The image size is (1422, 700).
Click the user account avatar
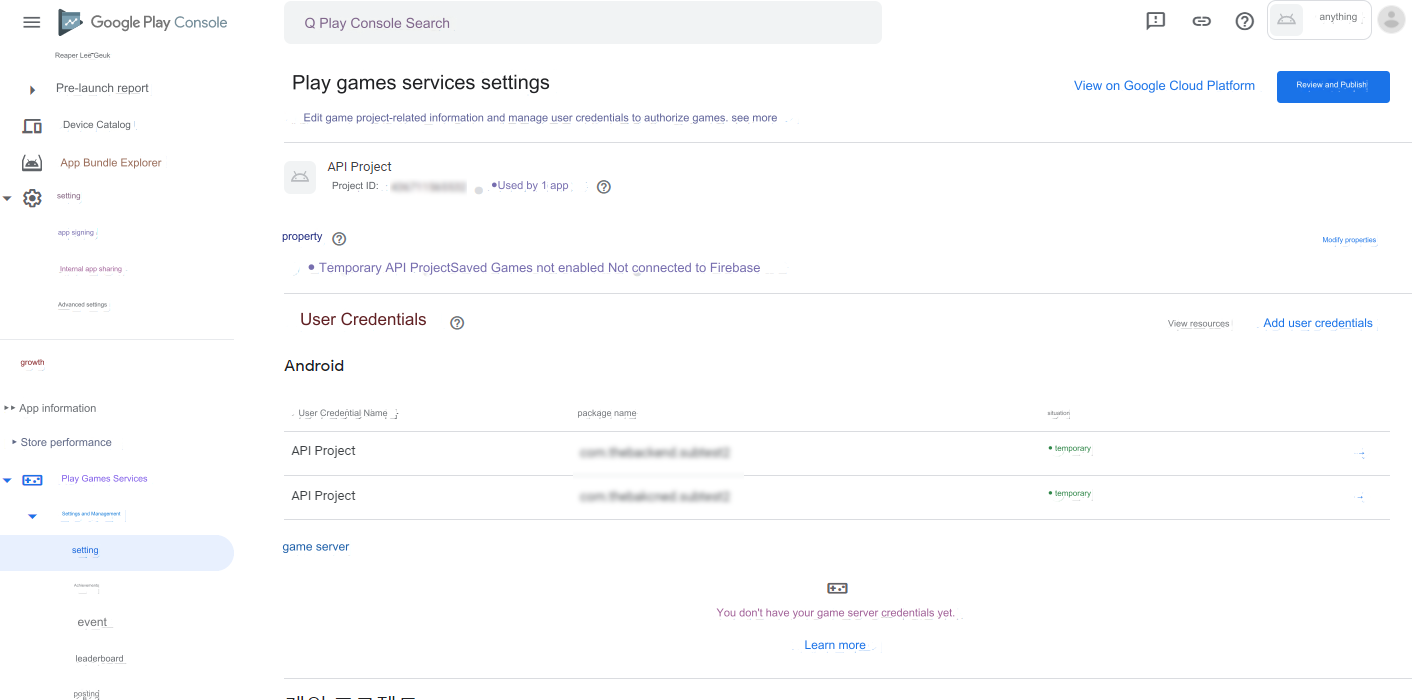point(1391,19)
